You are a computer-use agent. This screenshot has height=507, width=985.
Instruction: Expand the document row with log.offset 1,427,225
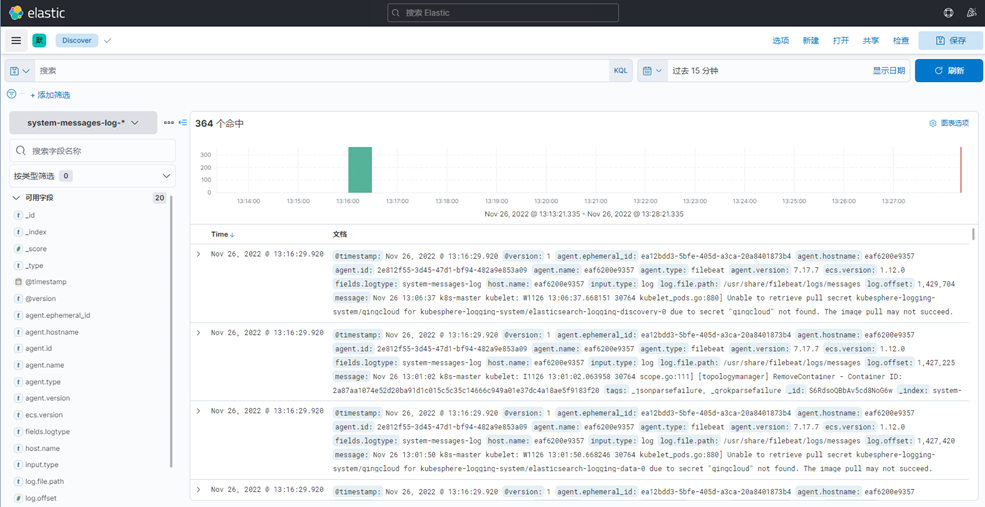coord(199,332)
